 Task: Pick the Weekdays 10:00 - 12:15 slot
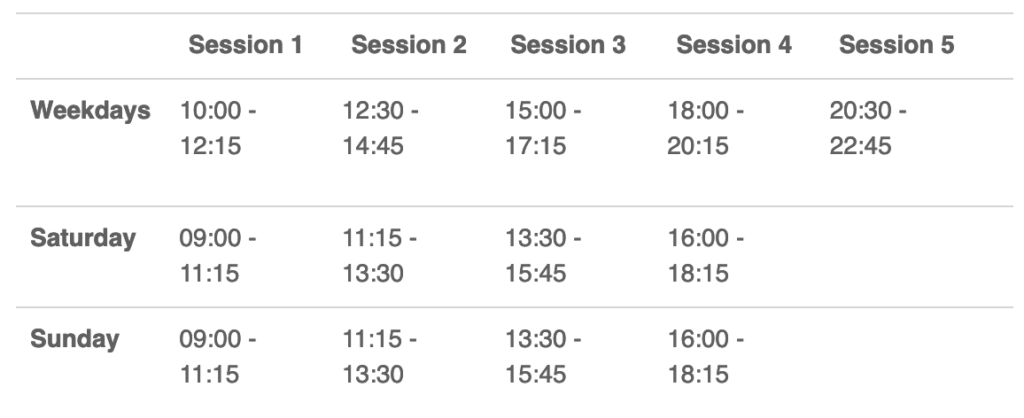[218, 128]
